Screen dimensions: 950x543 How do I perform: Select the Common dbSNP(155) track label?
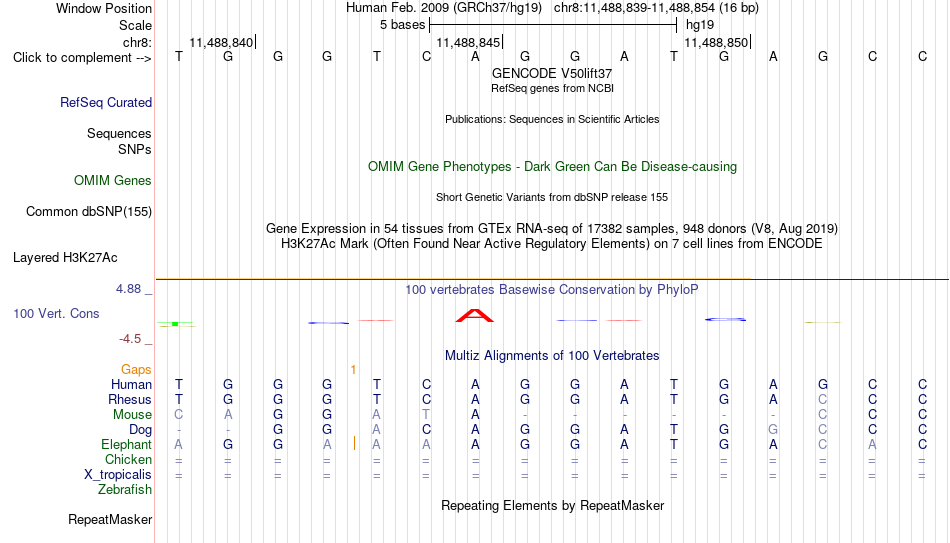(89, 212)
